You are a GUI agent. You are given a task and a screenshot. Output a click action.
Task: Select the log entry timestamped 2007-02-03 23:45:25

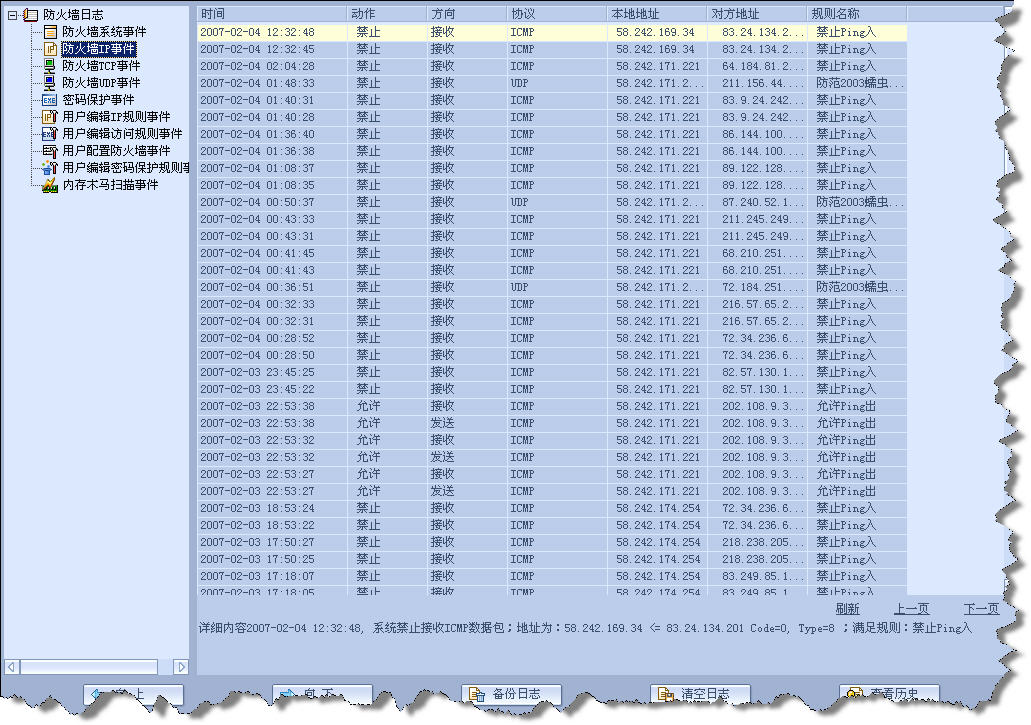pyautogui.click(x=552, y=372)
